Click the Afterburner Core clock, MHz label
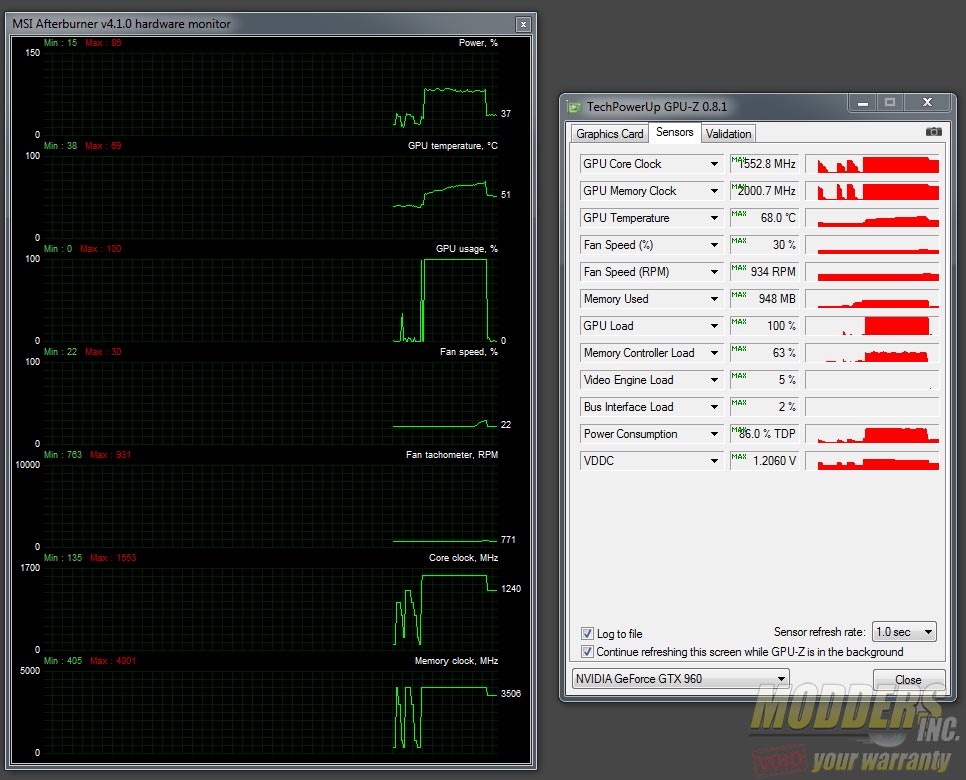Image resolution: width=966 pixels, height=780 pixels. pyautogui.click(x=464, y=558)
